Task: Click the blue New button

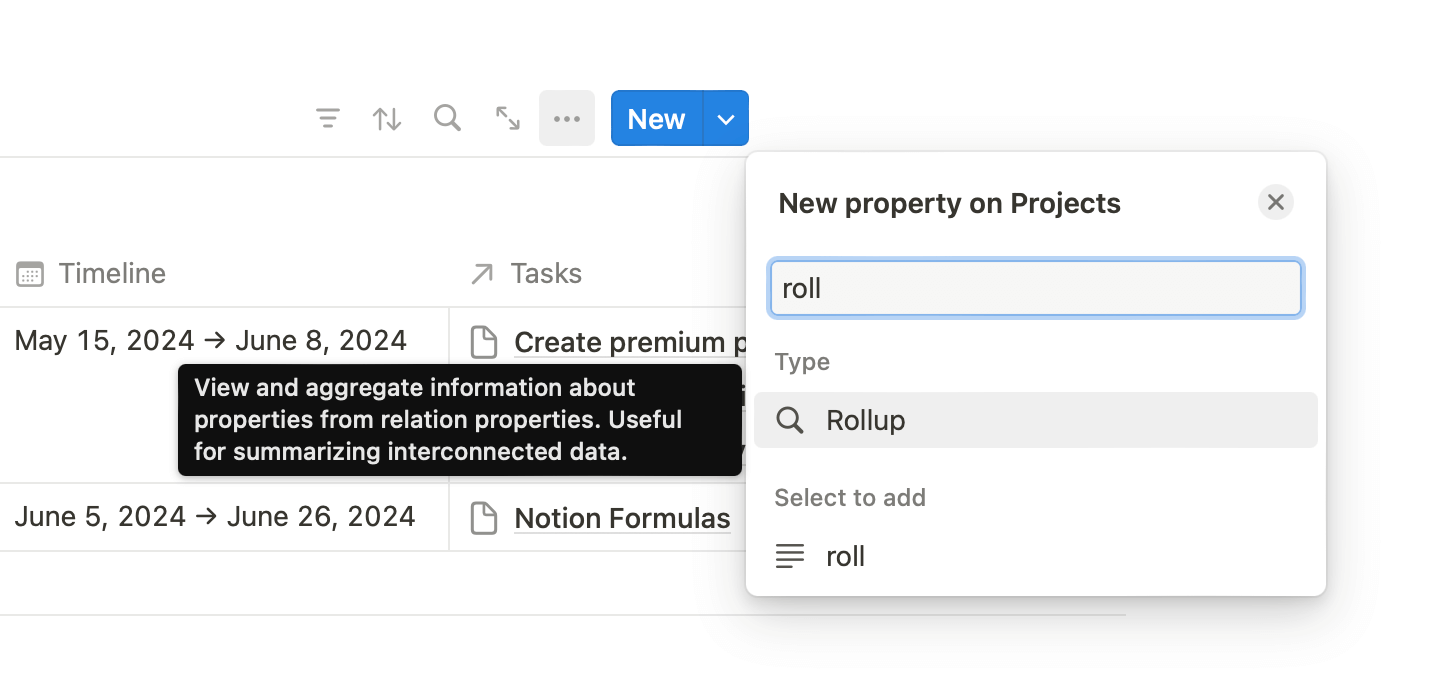Action: 655,118
